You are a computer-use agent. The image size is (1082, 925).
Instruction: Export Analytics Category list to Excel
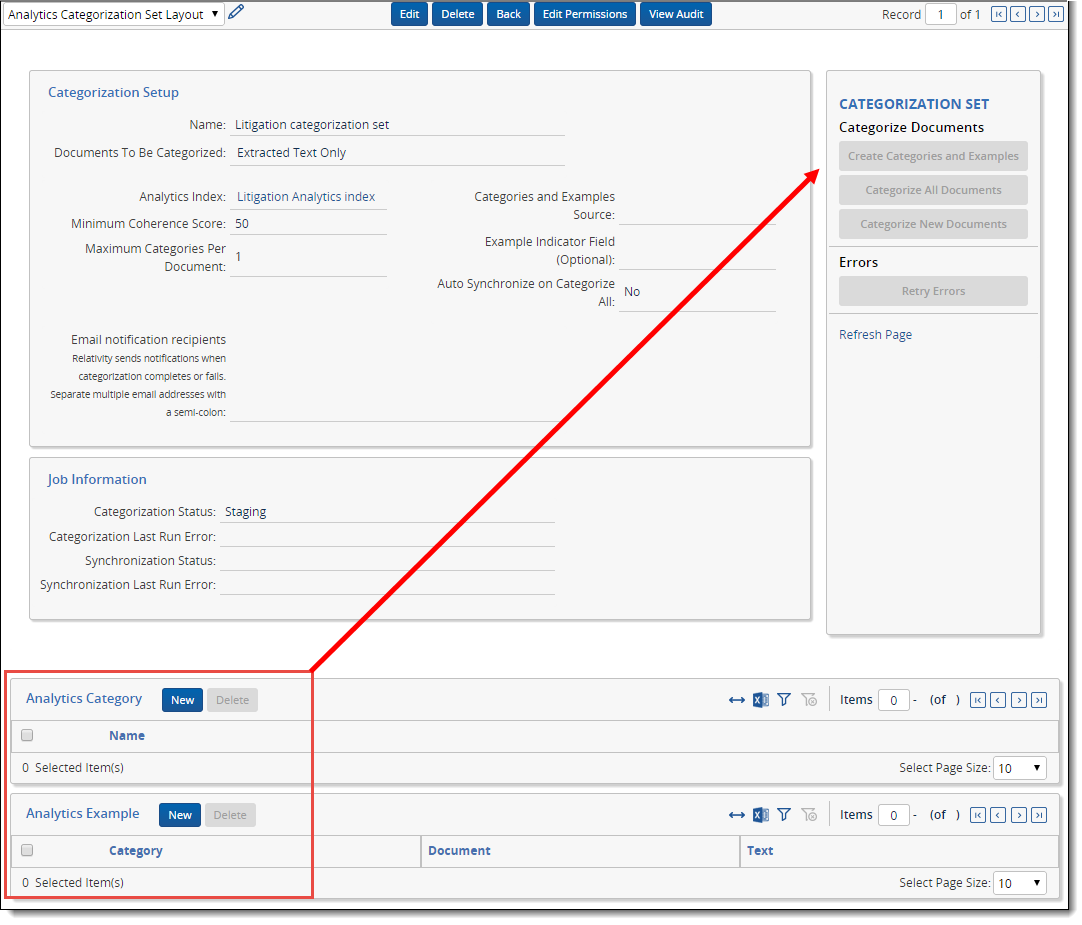(761, 700)
